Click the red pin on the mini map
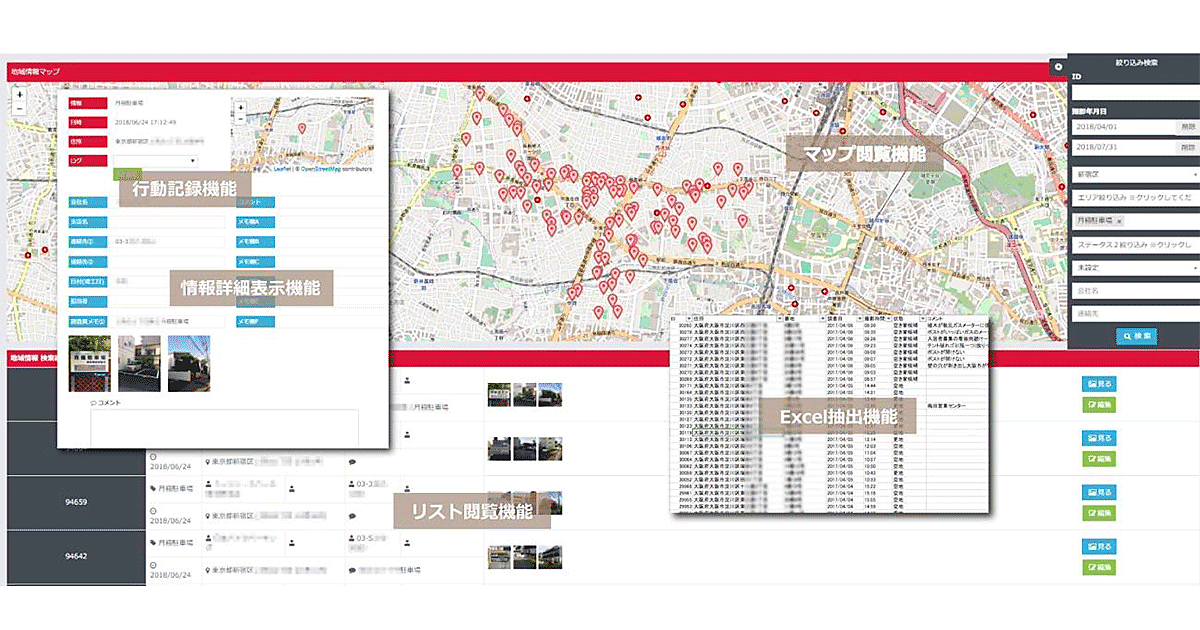The width and height of the screenshot is (1200, 630). pos(301,127)
